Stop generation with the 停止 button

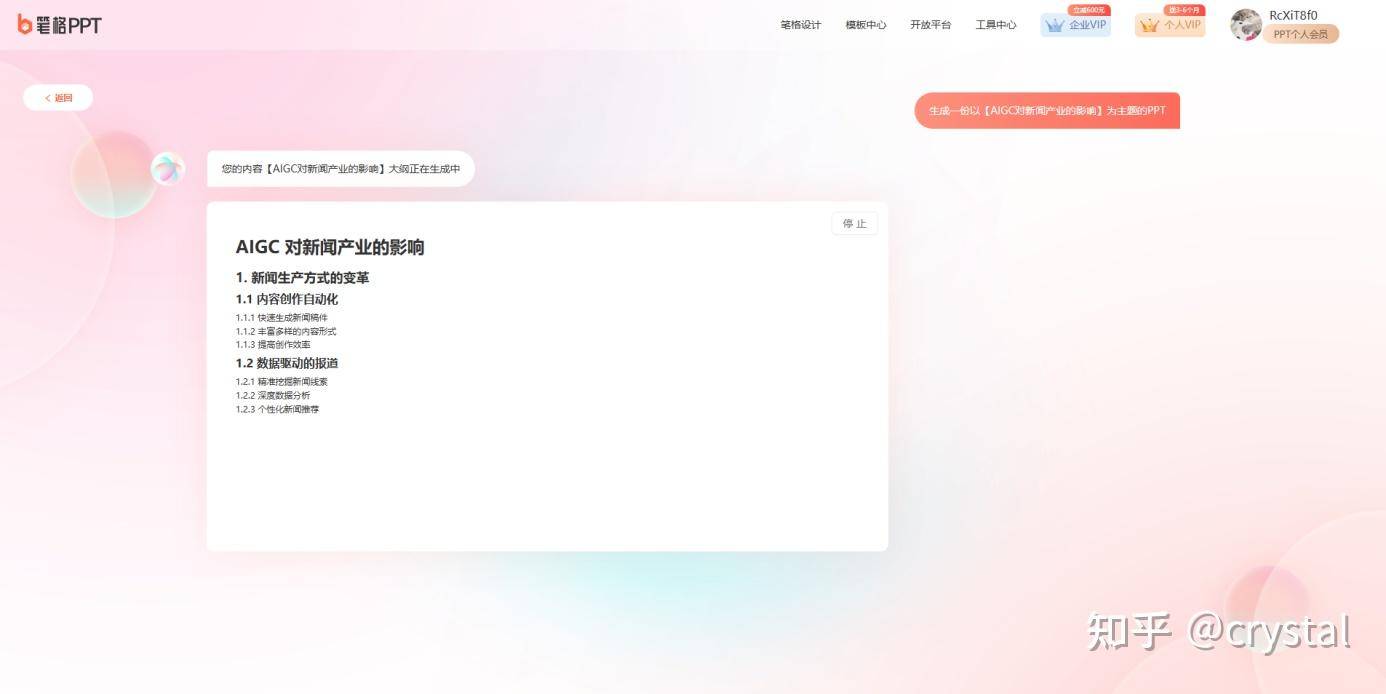click(x=854, y=223)
